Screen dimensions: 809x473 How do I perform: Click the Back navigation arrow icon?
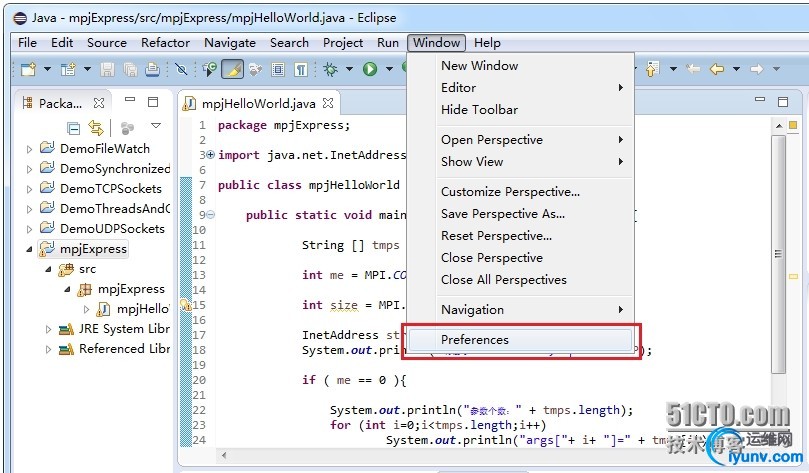(717, 69)
